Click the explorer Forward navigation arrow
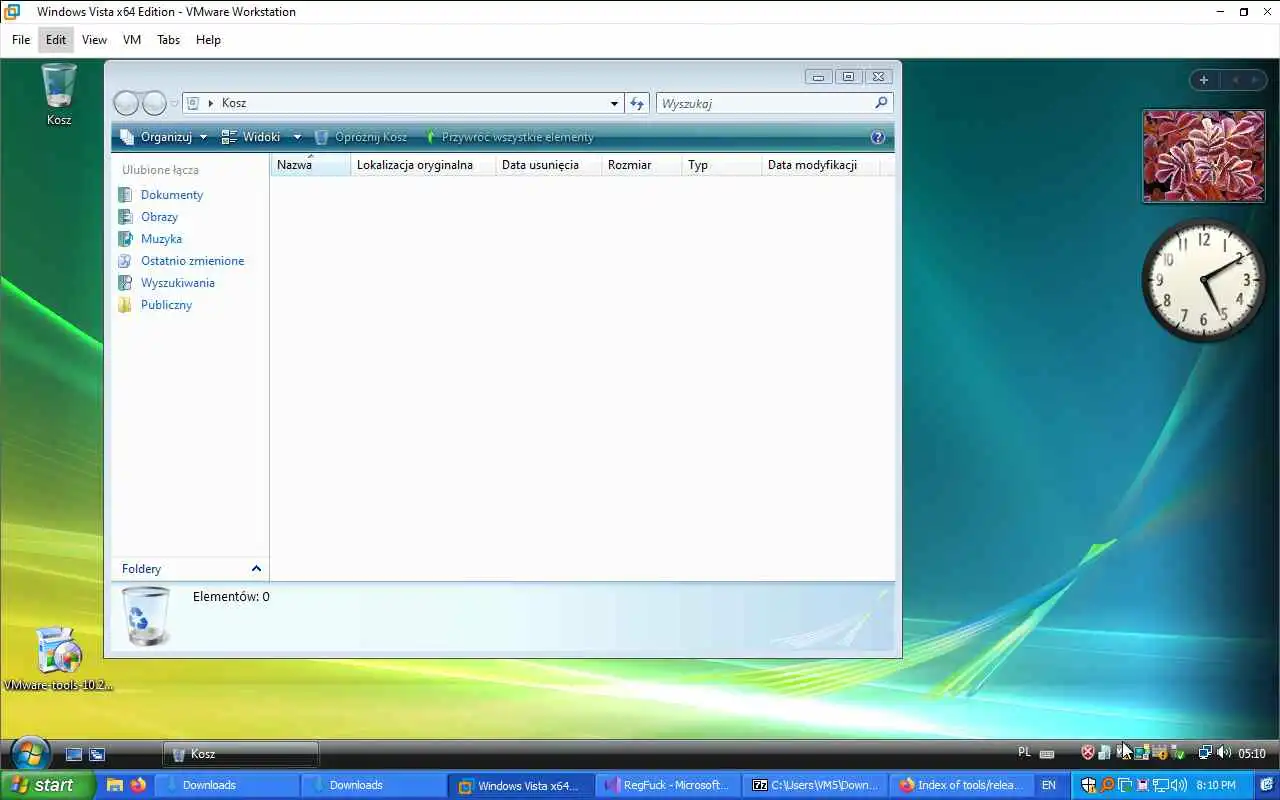 point(154,103)
